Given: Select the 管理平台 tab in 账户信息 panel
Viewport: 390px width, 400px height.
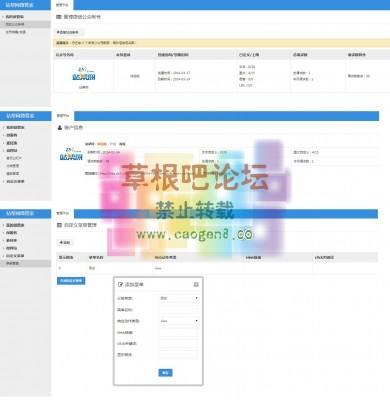Looking at the screenshot, I should coord(63,116).
